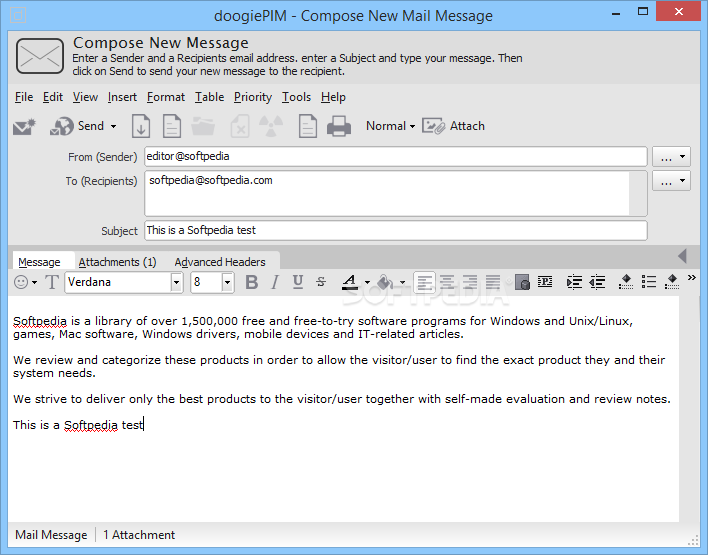Click the font T icon
The image size is (708, 555).
tap(52, 282)
